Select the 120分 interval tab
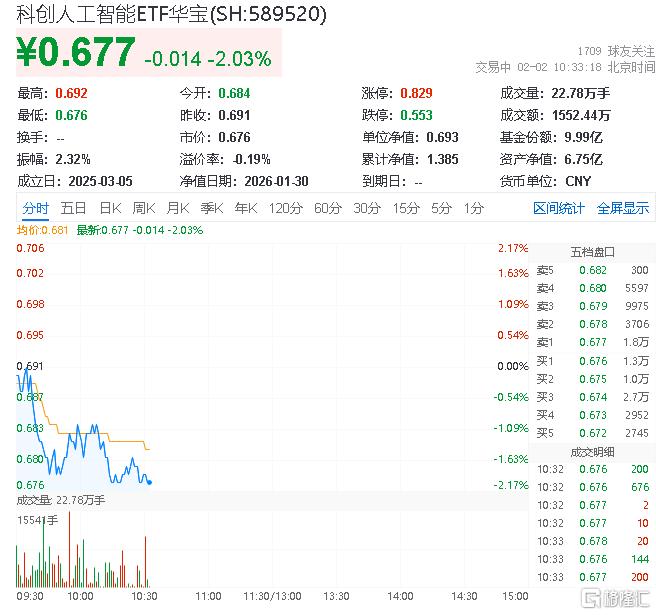This screenshot has width=656, height=615. pos(285,208)
